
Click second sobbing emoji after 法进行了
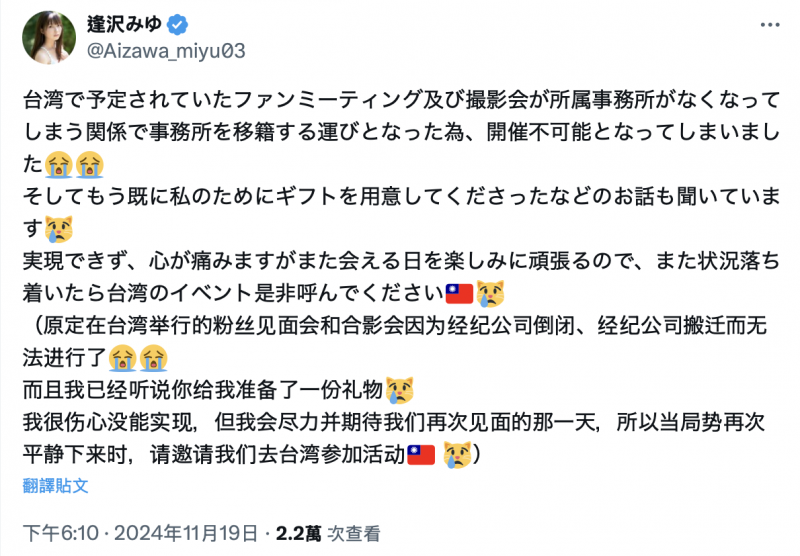pos(153,357)
